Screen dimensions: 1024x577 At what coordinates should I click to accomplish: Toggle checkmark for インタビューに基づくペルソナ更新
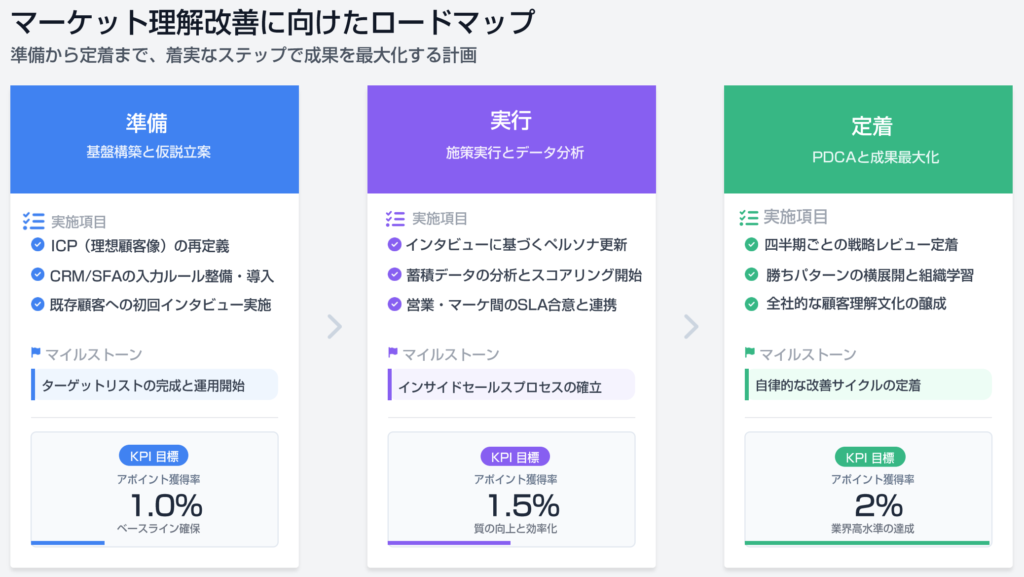(394, 244)
